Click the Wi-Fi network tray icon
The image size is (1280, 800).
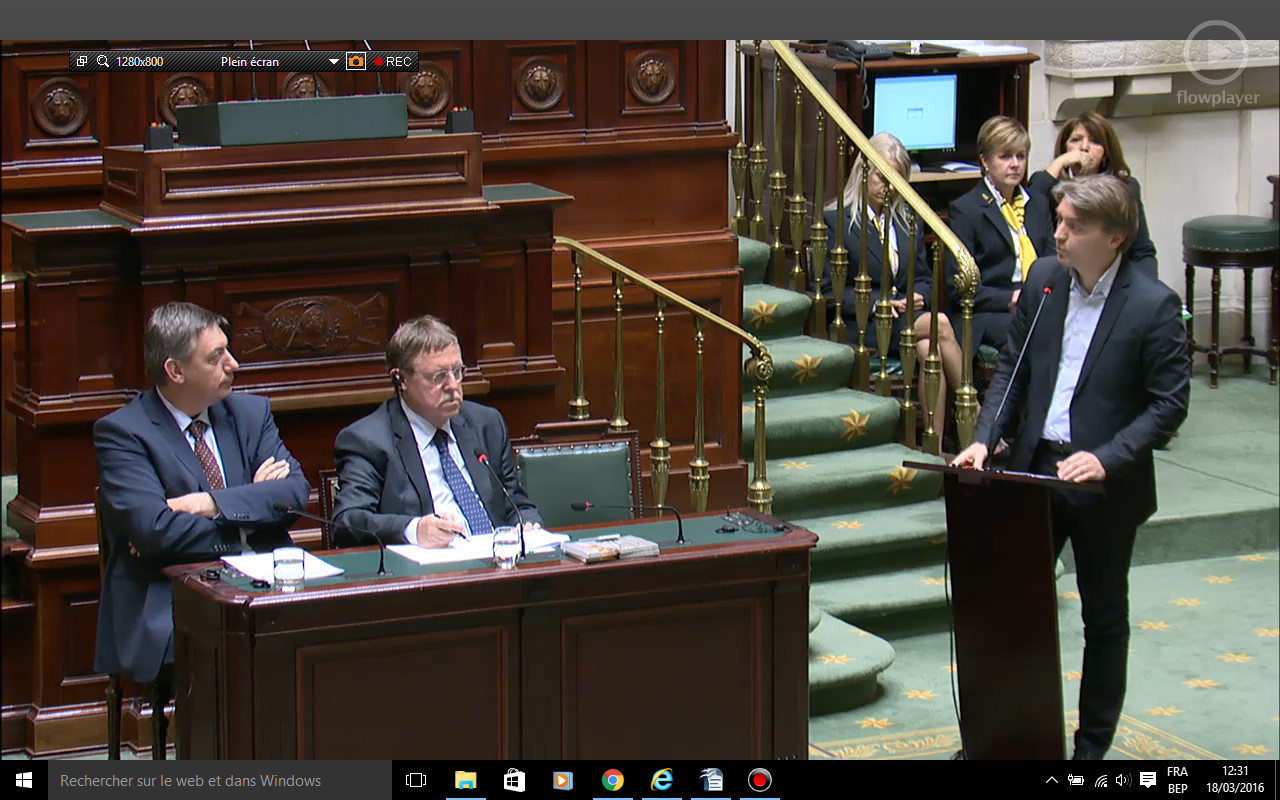1100,780
